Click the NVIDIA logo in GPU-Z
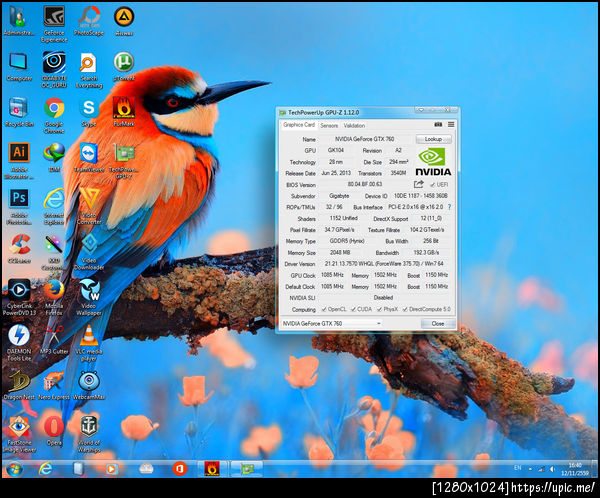 coord(433,161)
